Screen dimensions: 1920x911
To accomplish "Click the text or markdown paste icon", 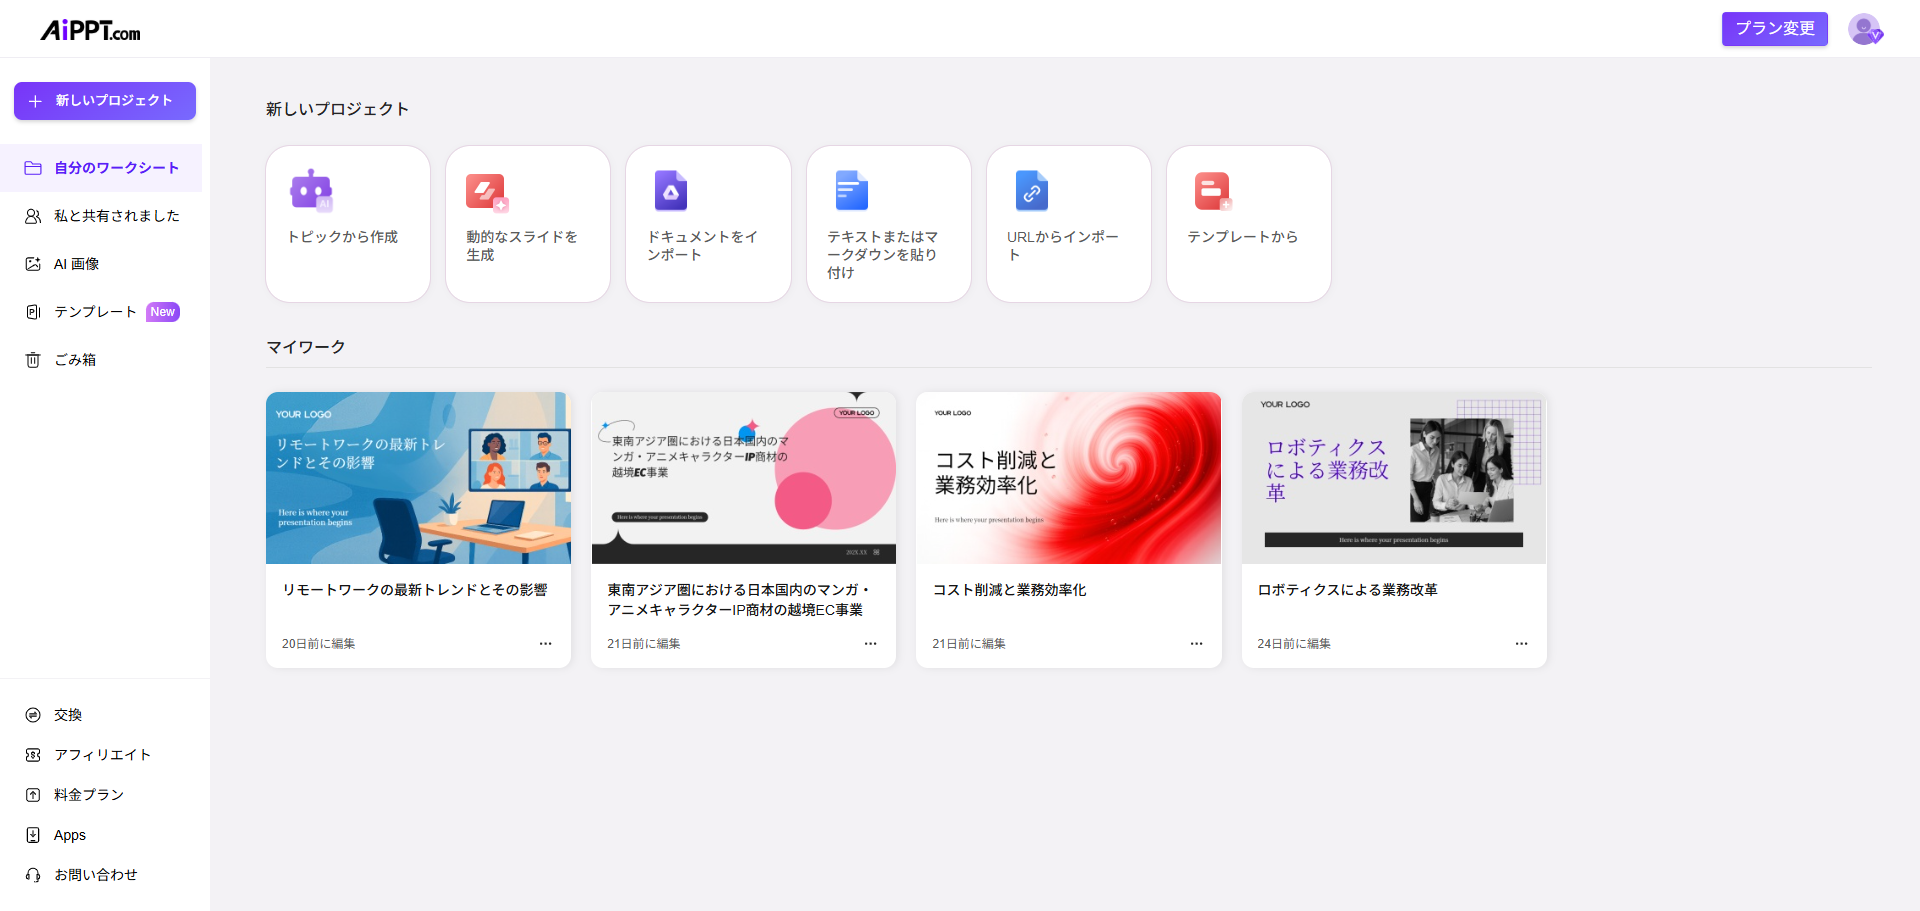I will (851, 190).
